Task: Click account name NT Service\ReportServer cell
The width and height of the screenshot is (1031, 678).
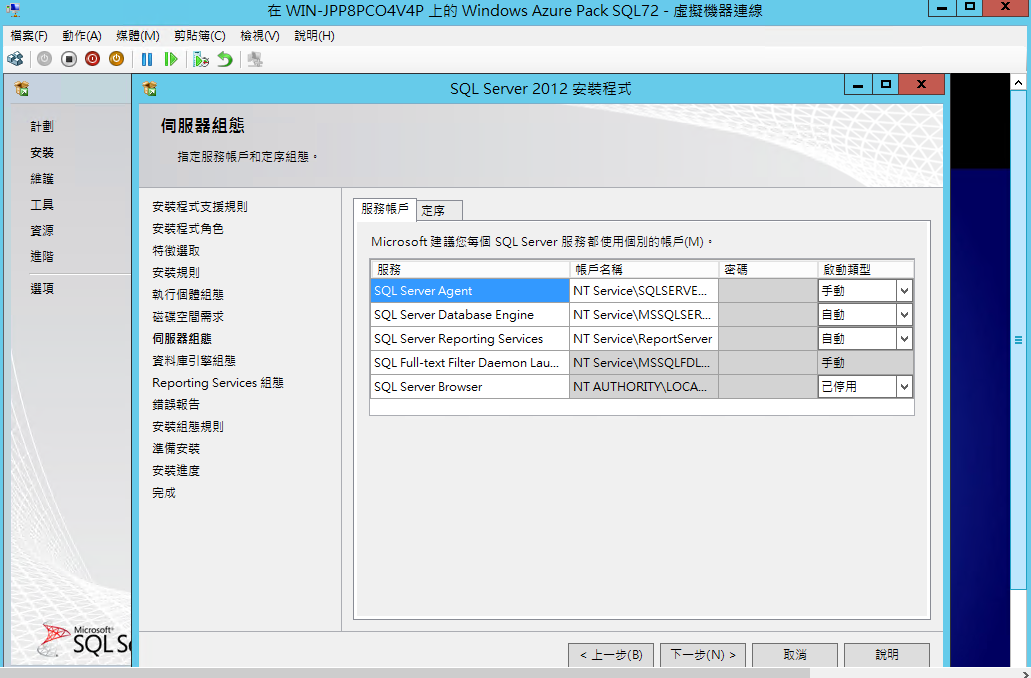Action: pos(644,339)
